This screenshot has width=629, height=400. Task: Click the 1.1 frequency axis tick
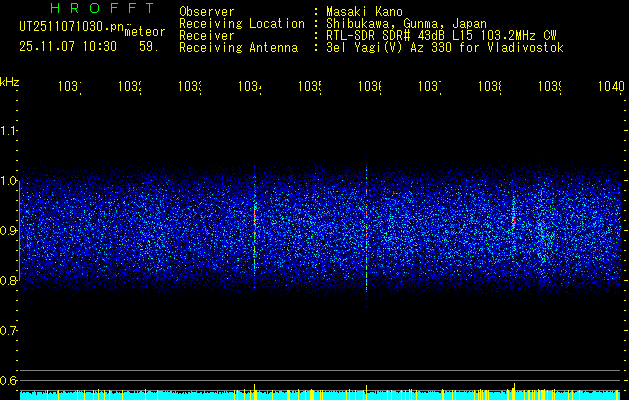click(x=9, y=131)
